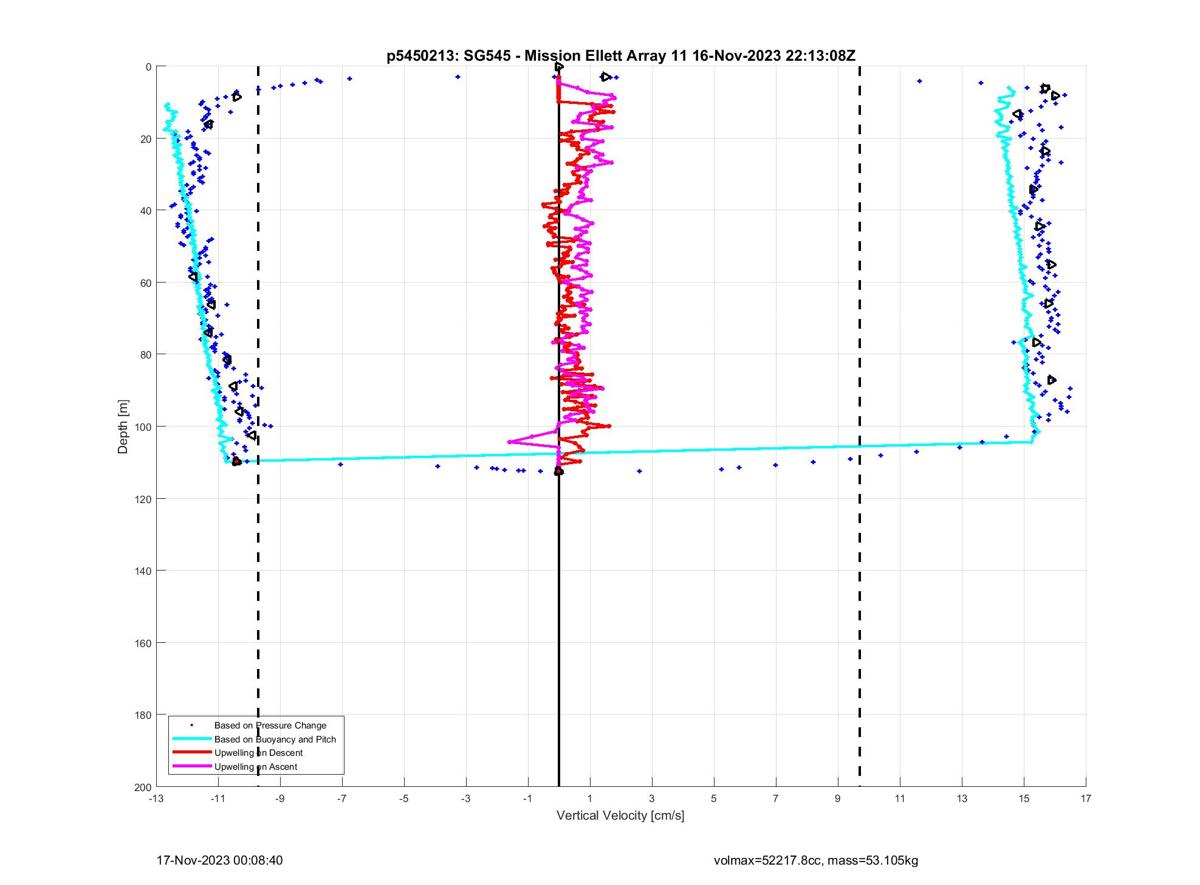Click the 'Vertical Velocity [cm/s]' axis label
Image resolution: width=1200 pixels, height=885 pixels.
point(620,816)
